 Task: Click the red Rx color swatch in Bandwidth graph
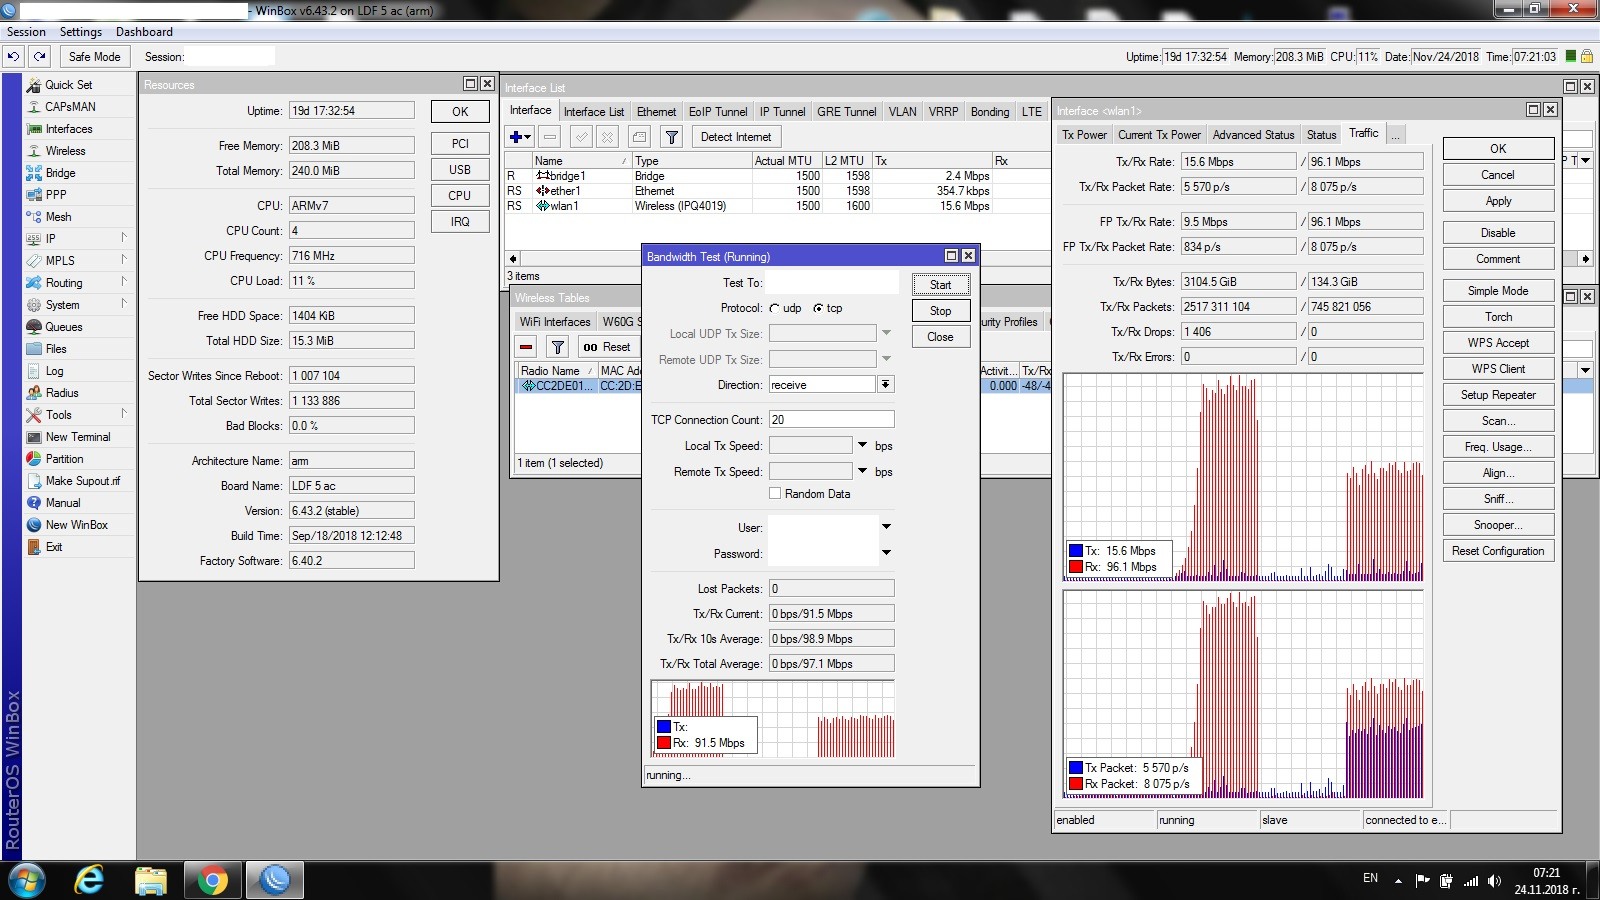[663, 743]
